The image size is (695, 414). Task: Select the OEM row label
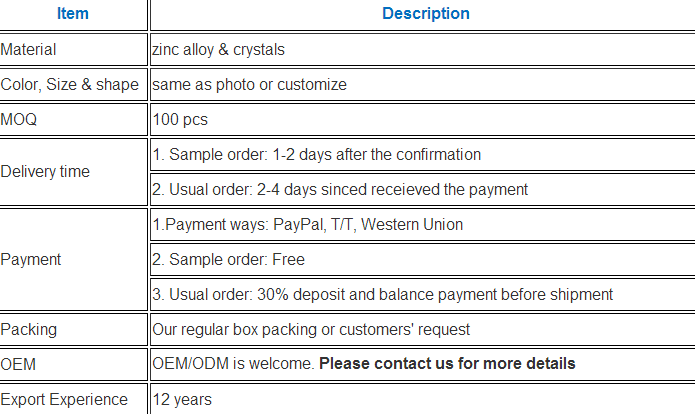point(18,364)
